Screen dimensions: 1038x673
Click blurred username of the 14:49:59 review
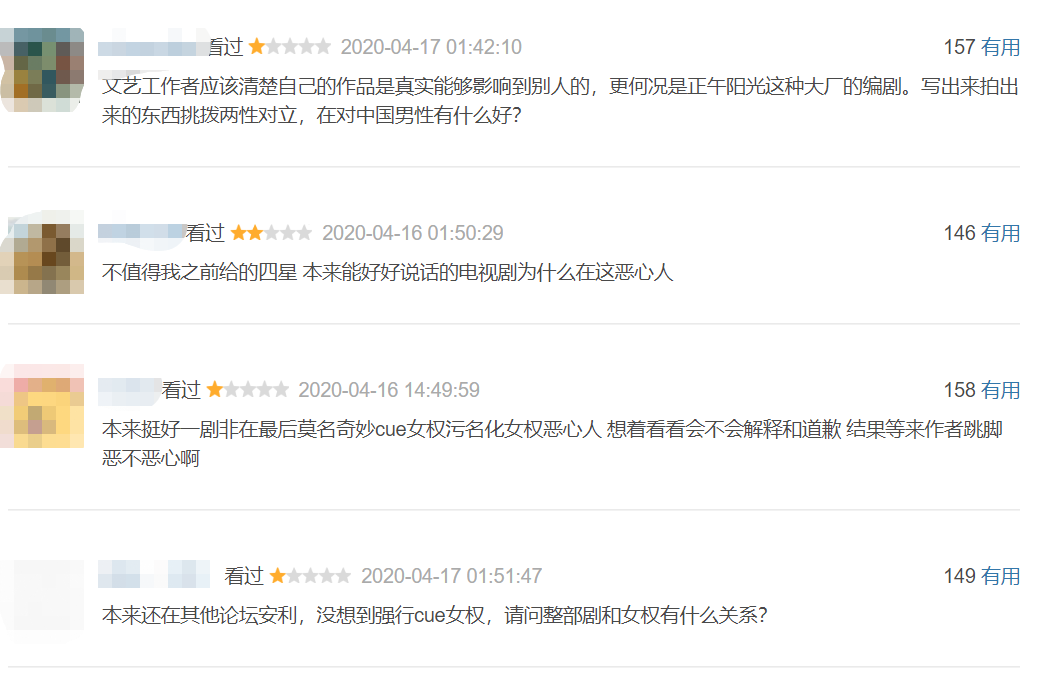coord(130,390)
